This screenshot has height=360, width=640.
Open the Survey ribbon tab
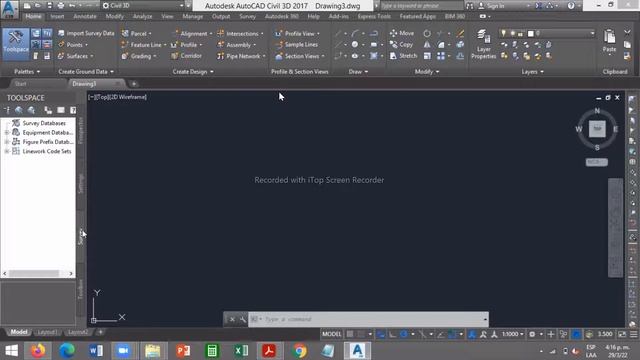(x=247, y=17)
